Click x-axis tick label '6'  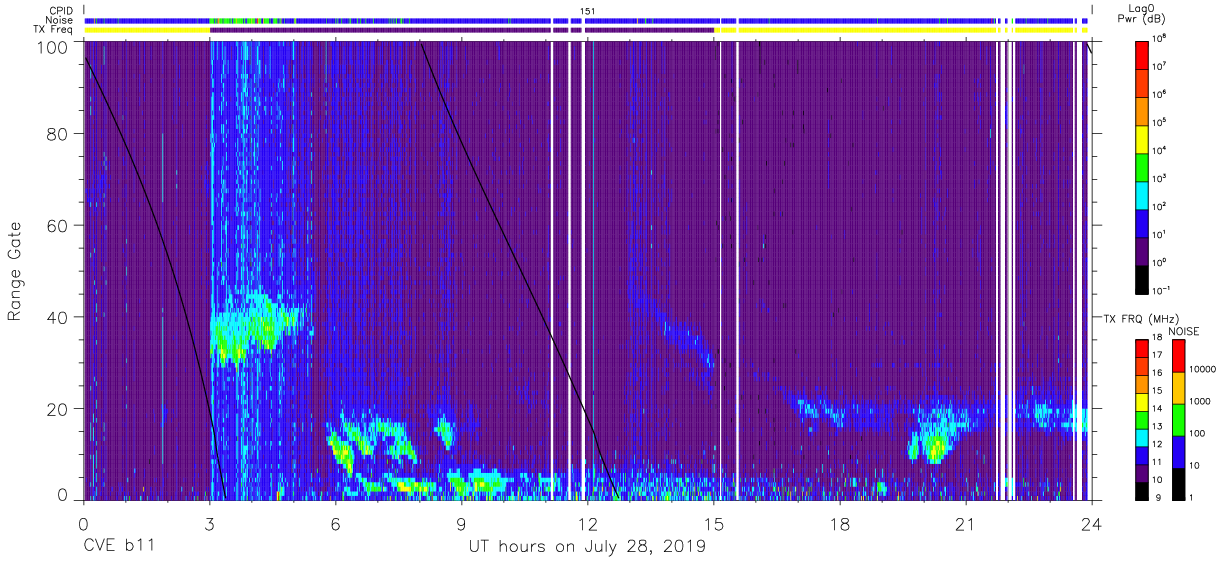pyautogui.click(x=336, y=523)
